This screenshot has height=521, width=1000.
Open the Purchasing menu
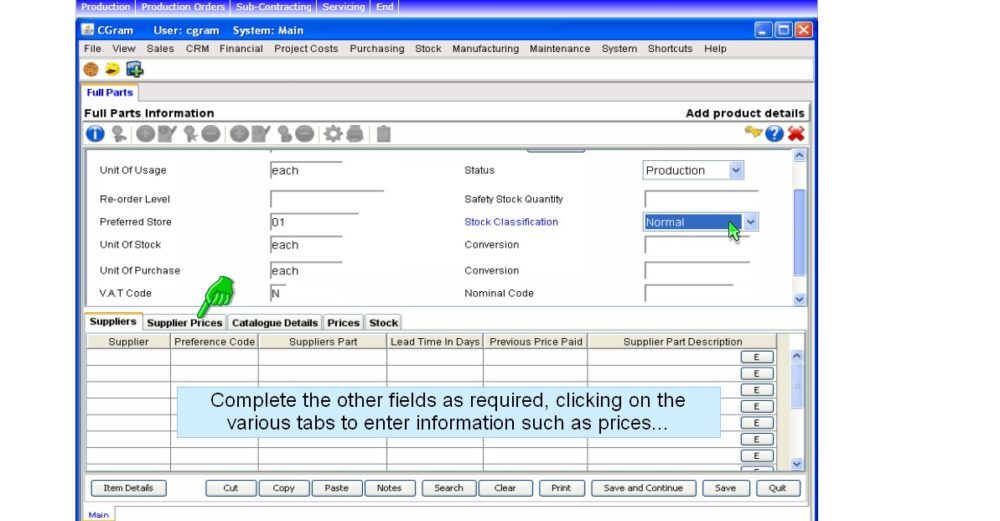pyautogui.click(x=377, y=48)
